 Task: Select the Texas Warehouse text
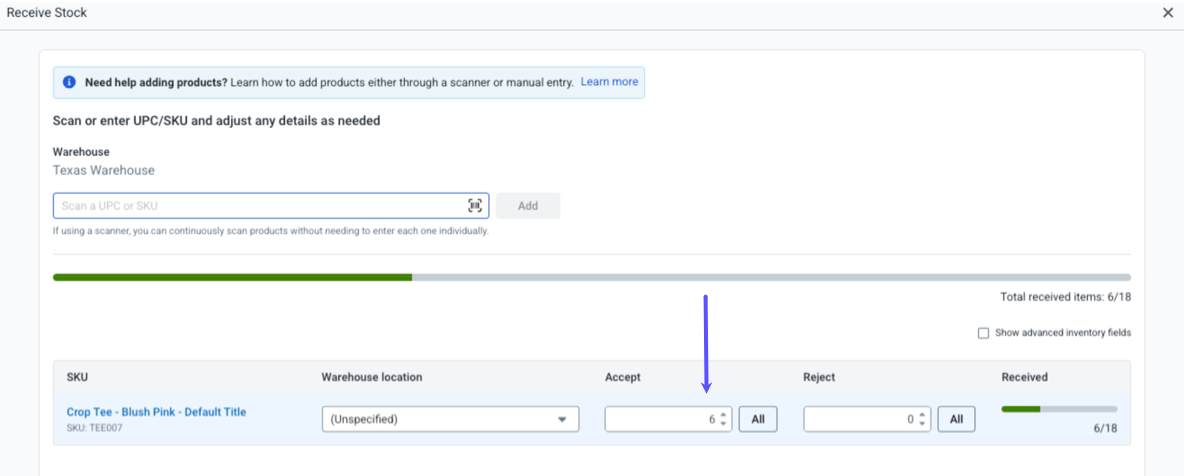pos(103,171)
